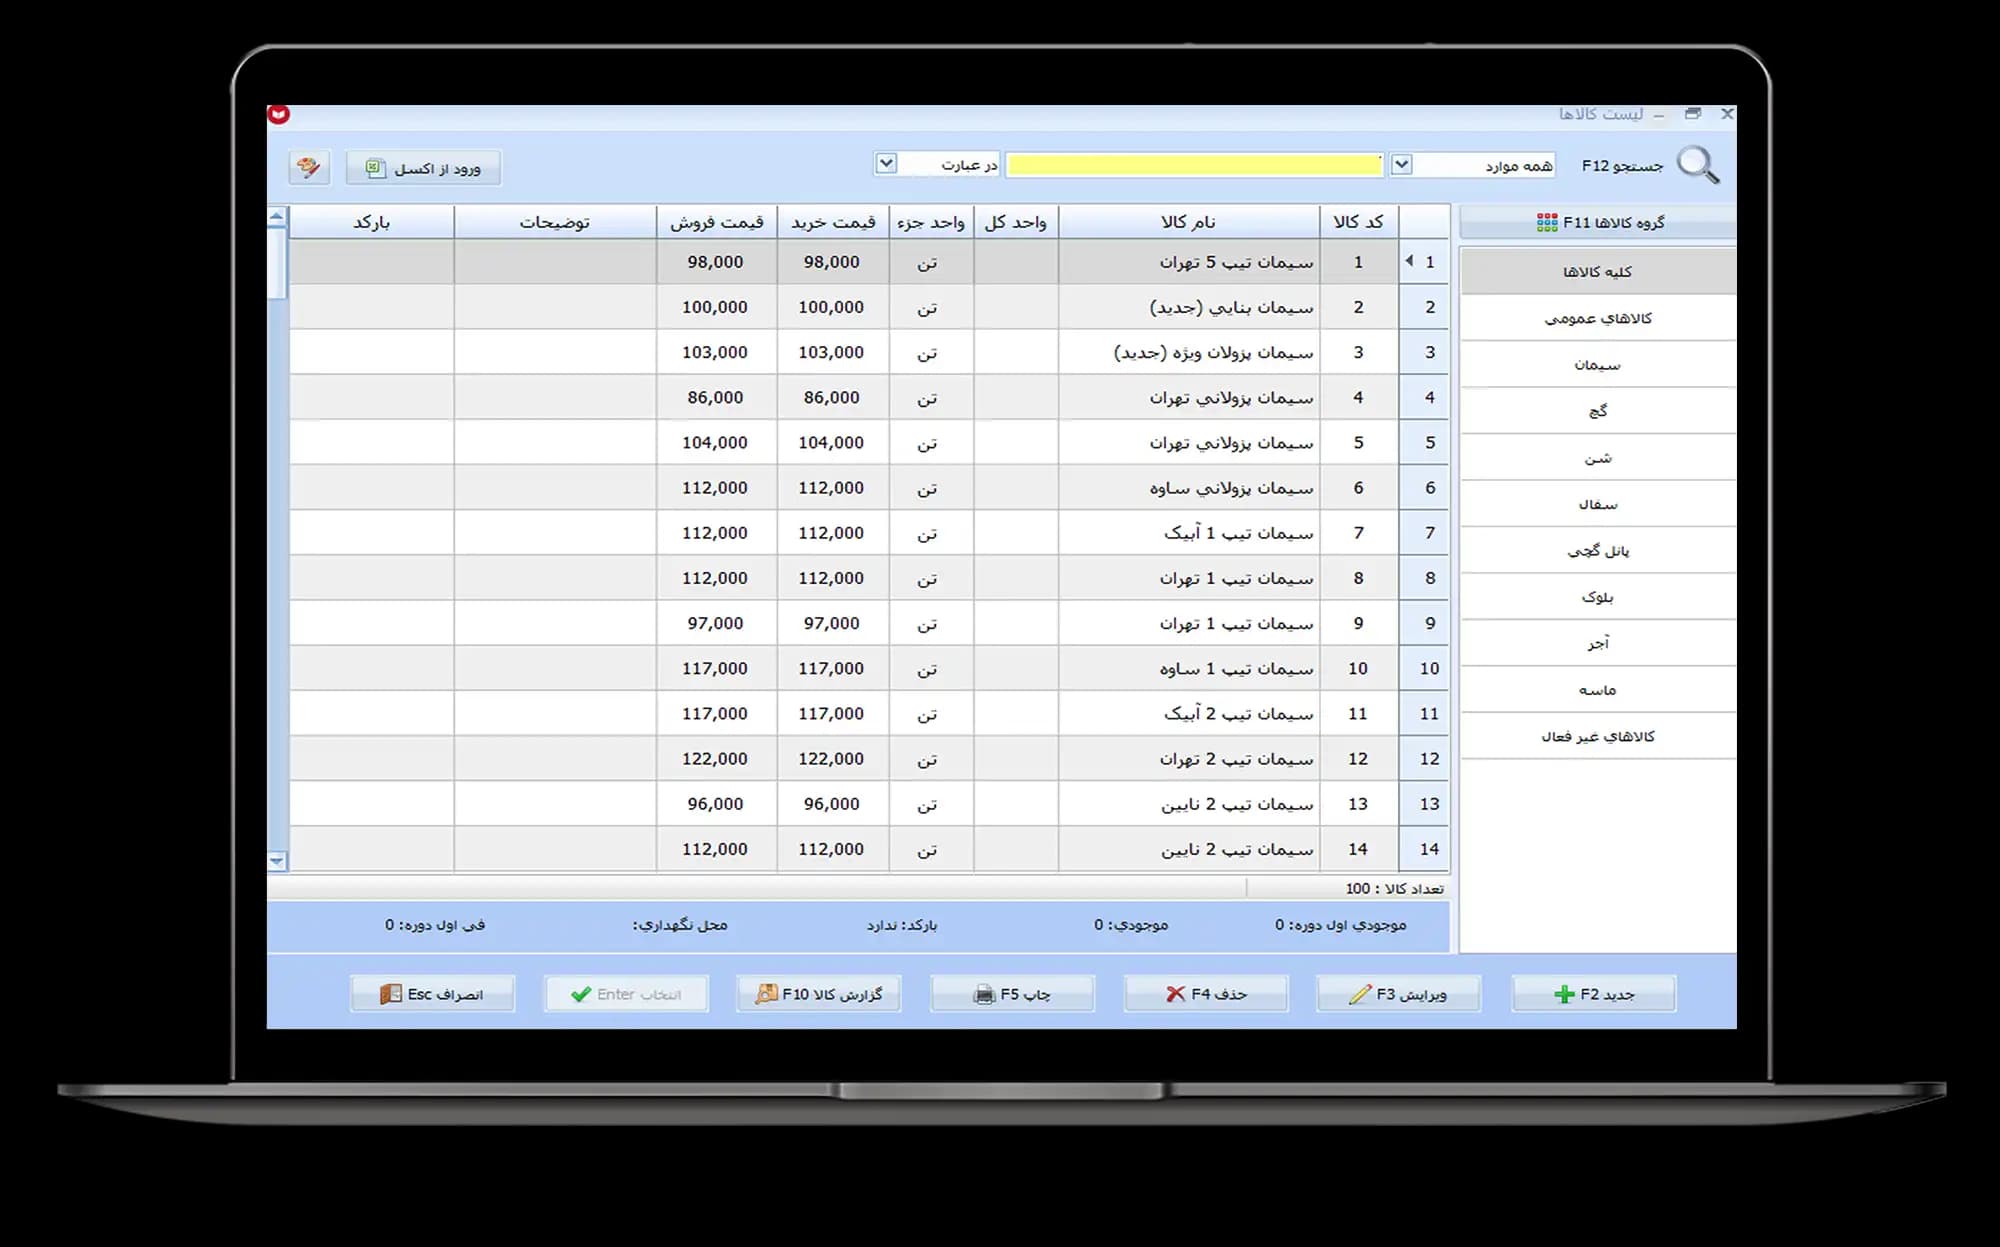Click the 'انصراف Esc' cancel button
Image resolution: width=2000 pixels, height=1247 pixels.
point(432,994)
